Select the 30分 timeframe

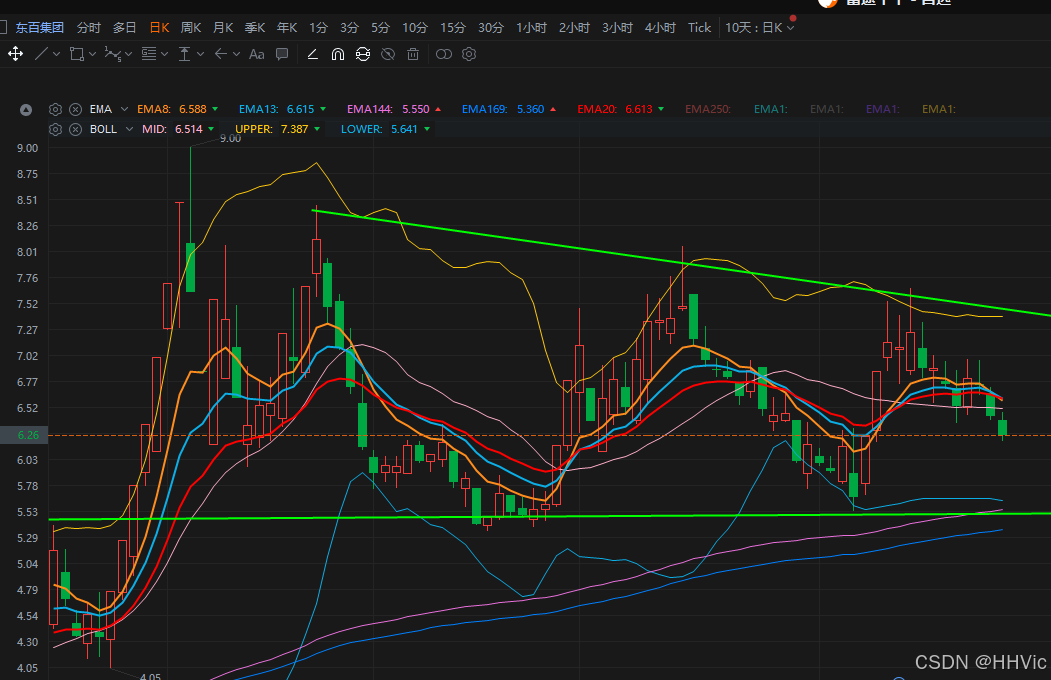[491, 27]
